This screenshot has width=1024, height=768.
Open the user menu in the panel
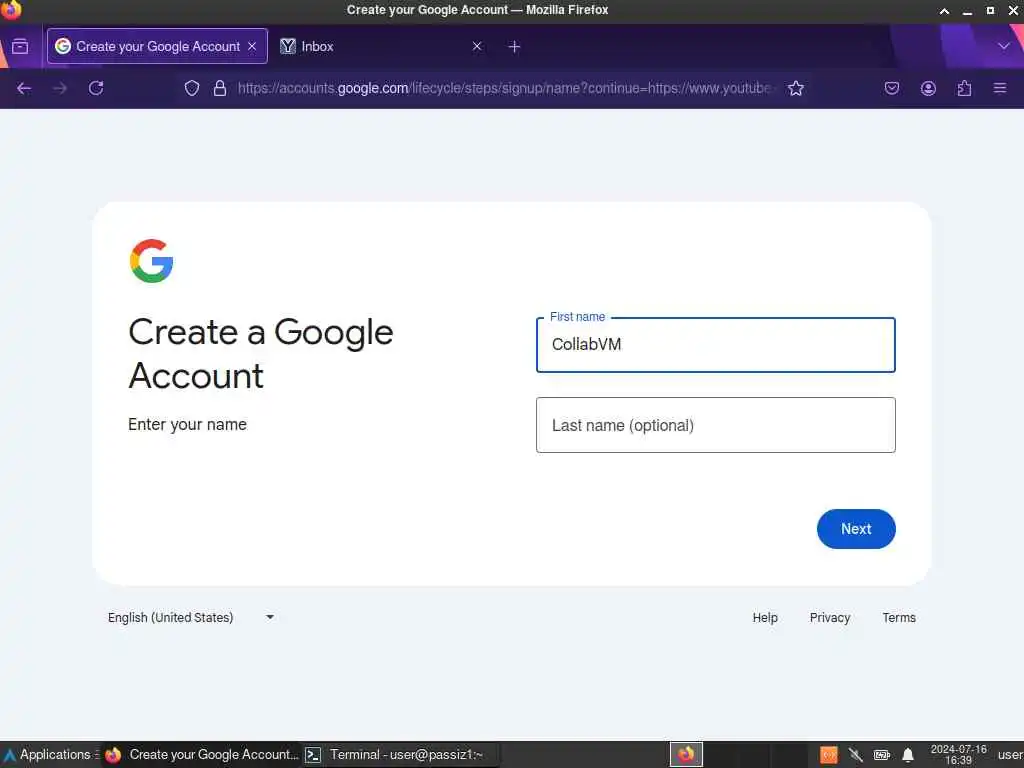(1010, 756)
